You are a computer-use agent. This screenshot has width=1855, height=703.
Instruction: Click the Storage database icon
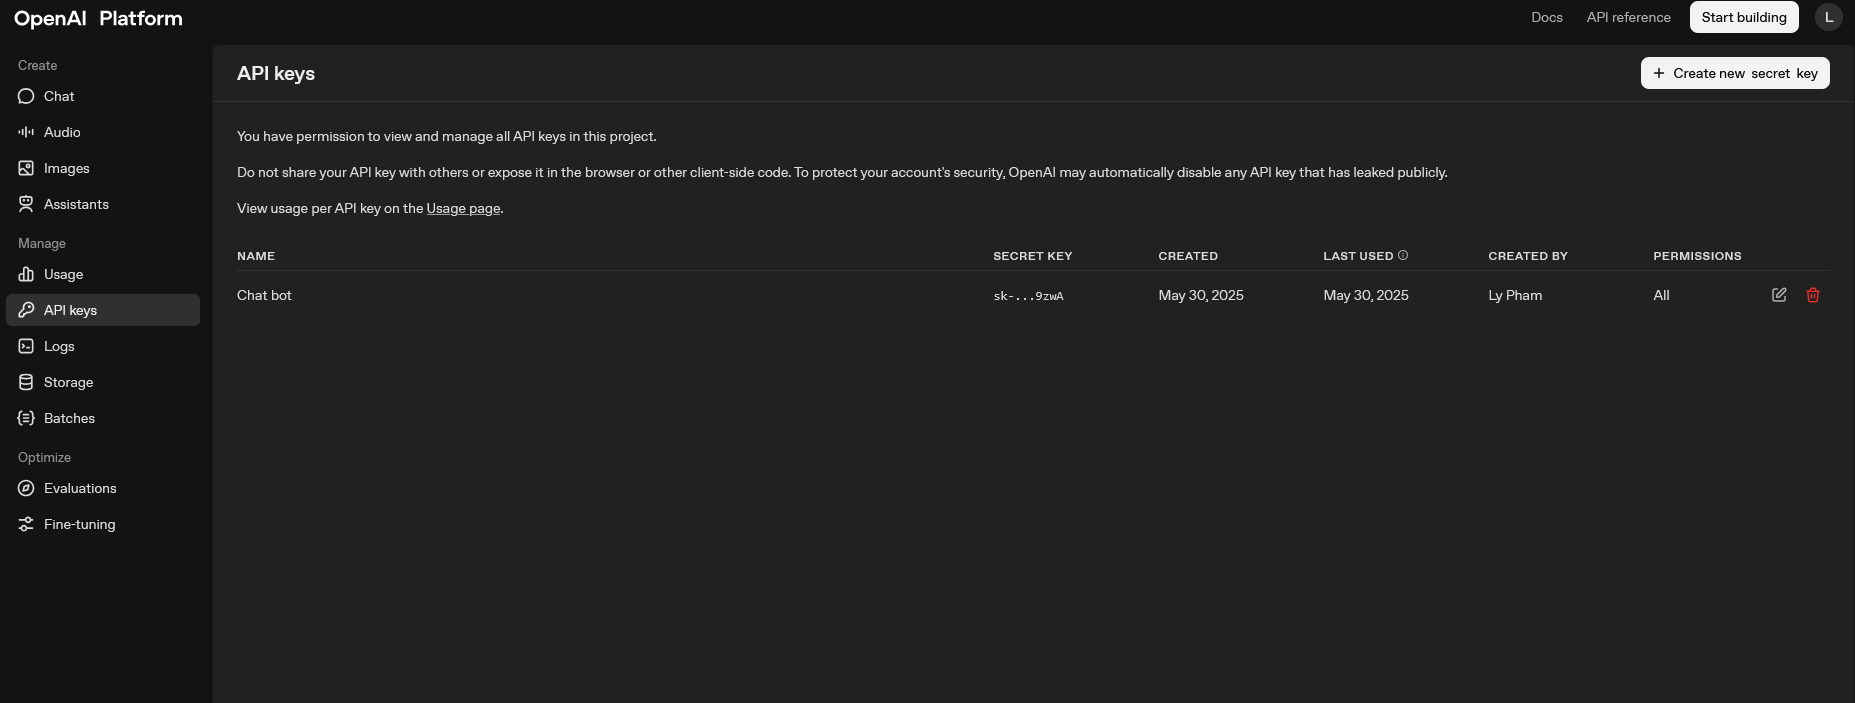(x=26, y=382)
